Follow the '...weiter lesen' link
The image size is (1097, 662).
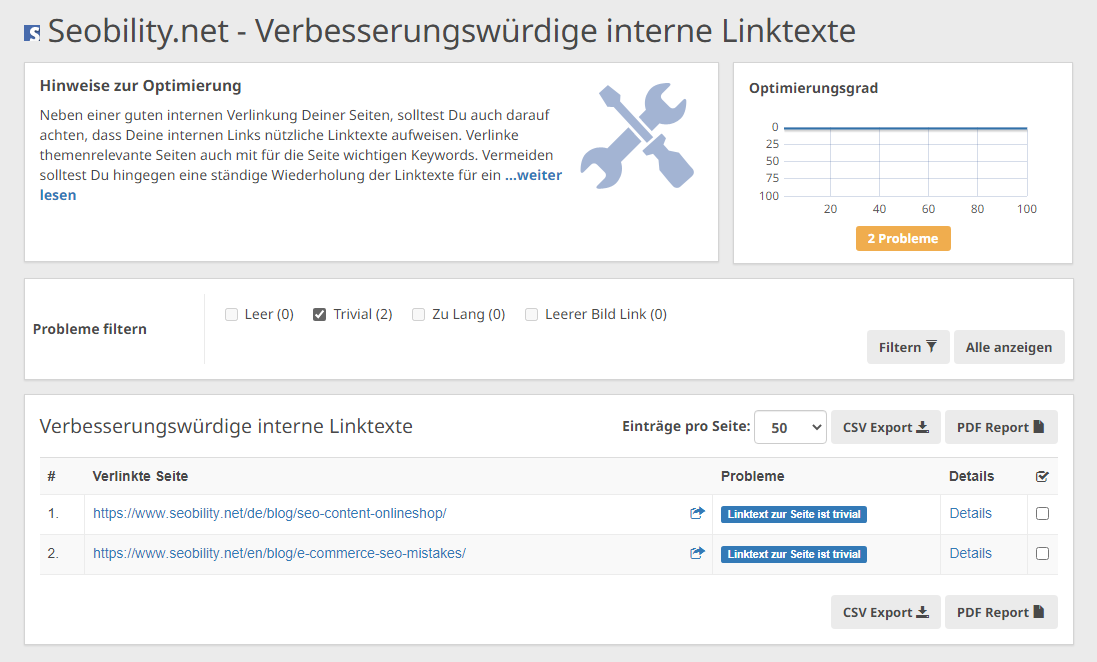click(534, 175)
